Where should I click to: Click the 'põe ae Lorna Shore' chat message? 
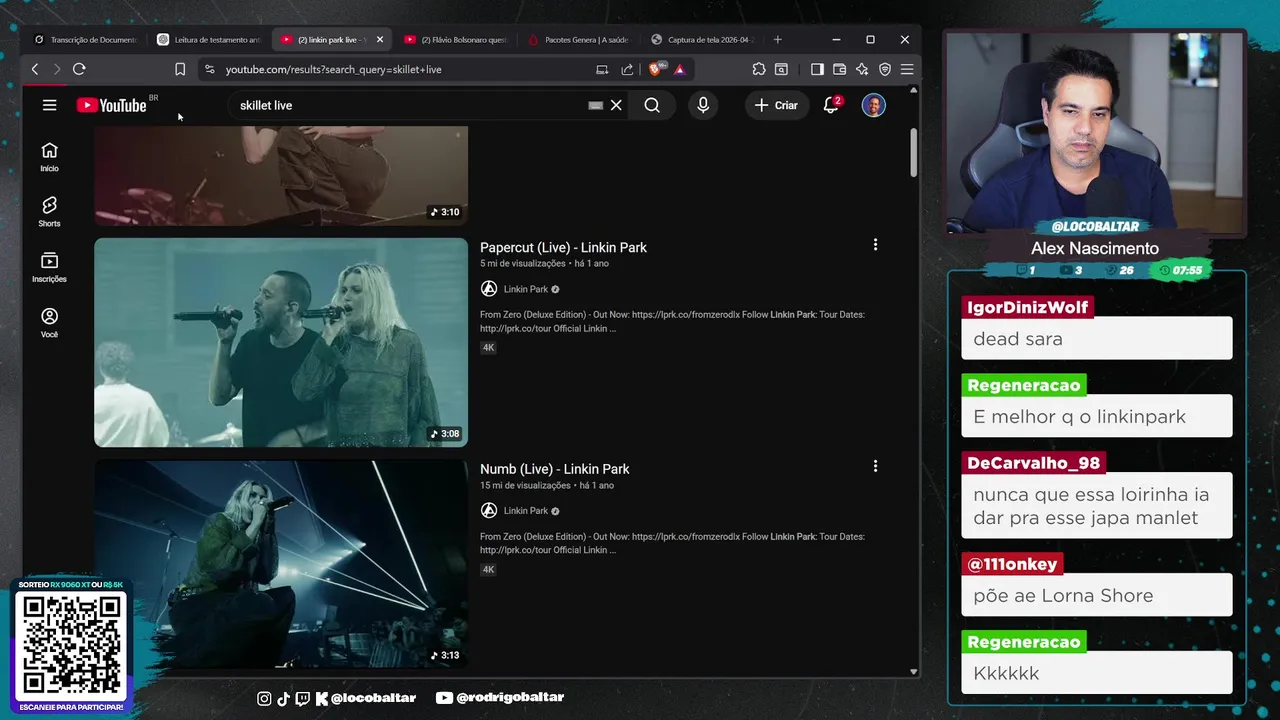point(1097,595)
